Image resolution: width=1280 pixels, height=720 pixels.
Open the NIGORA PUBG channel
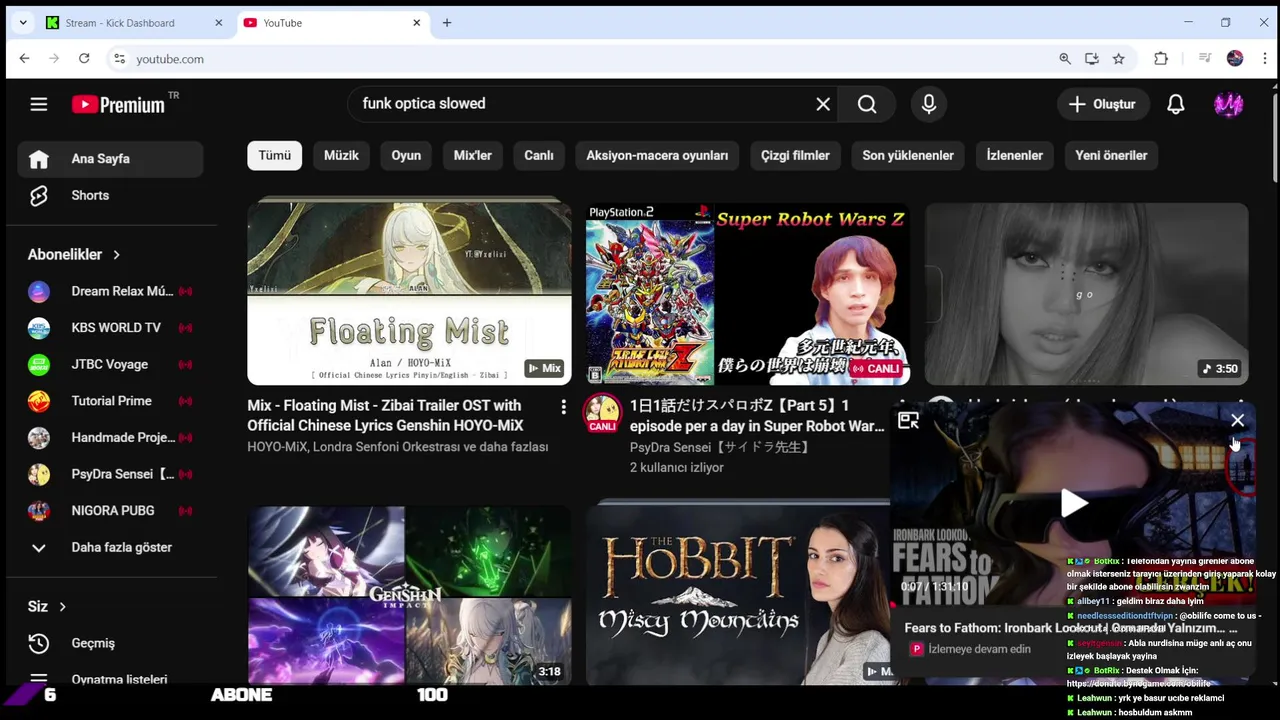pyautogui.click(x=110, y=511)
